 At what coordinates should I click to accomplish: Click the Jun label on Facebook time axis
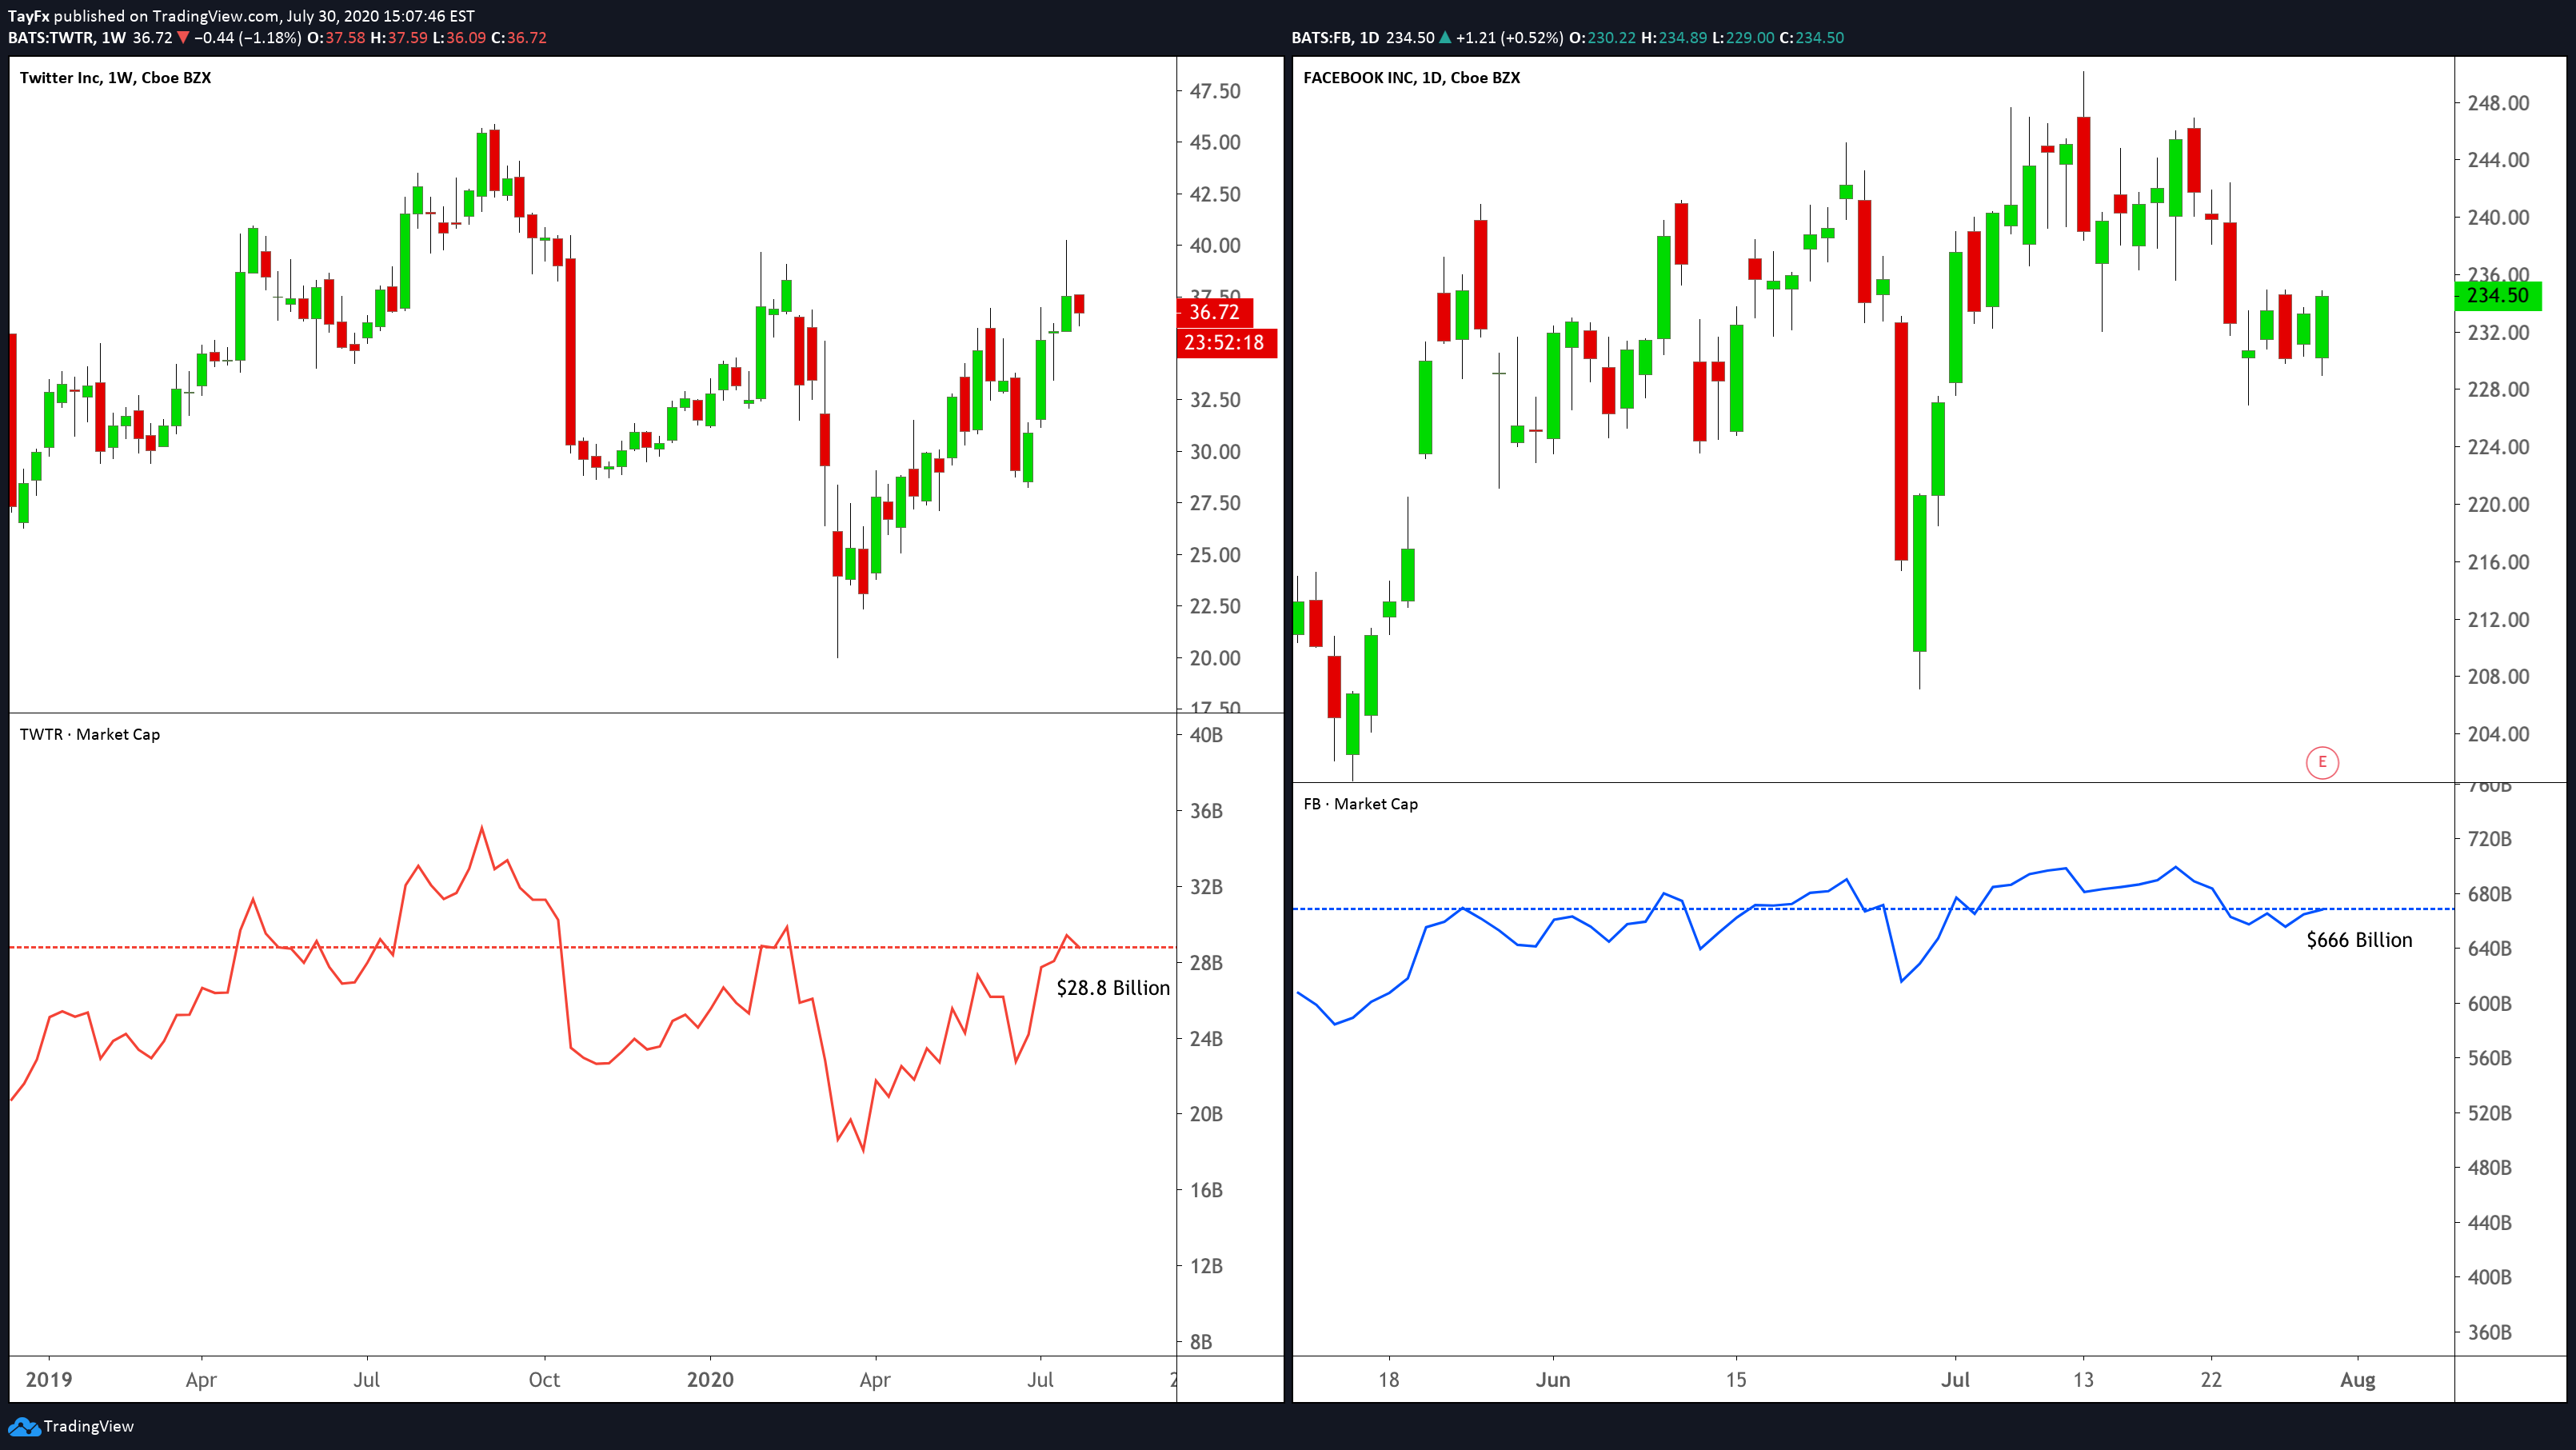[1552, 1380]
